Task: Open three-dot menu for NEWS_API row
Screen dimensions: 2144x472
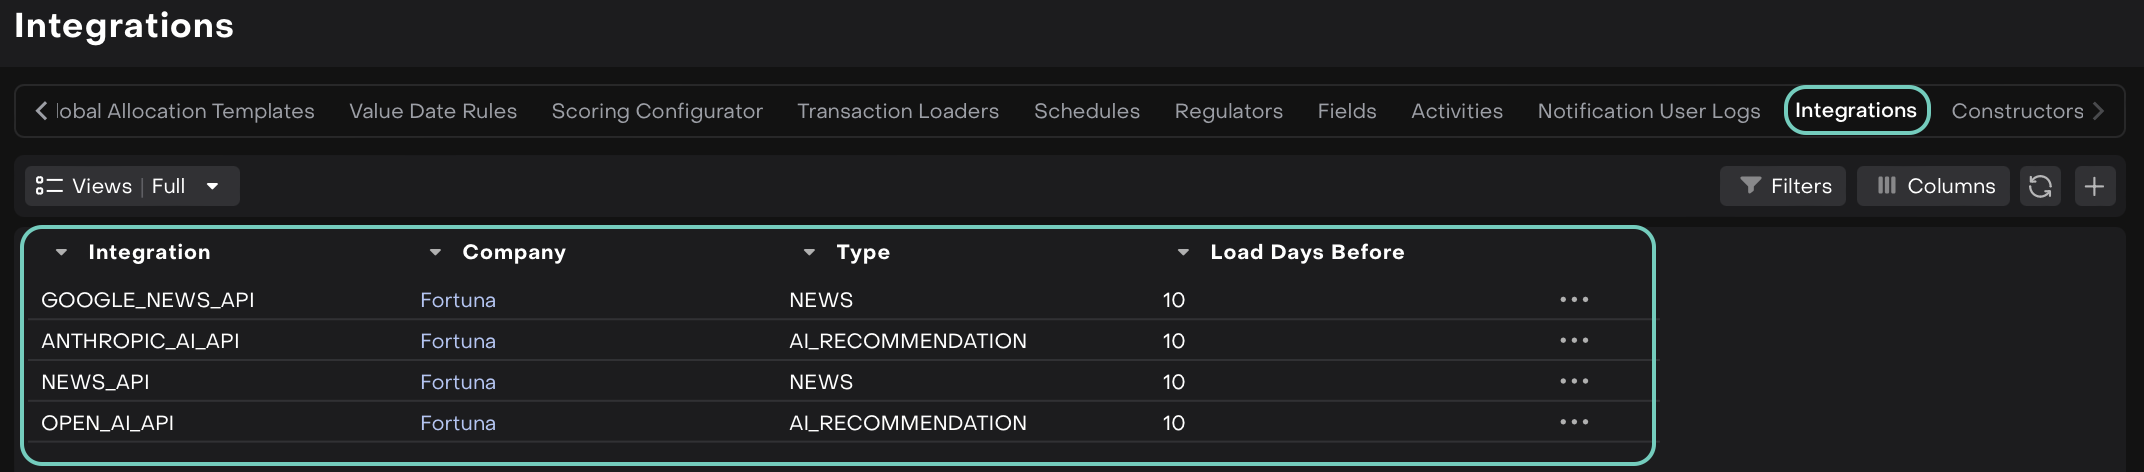Action: pyautogui.click(x=1574, y=382)
